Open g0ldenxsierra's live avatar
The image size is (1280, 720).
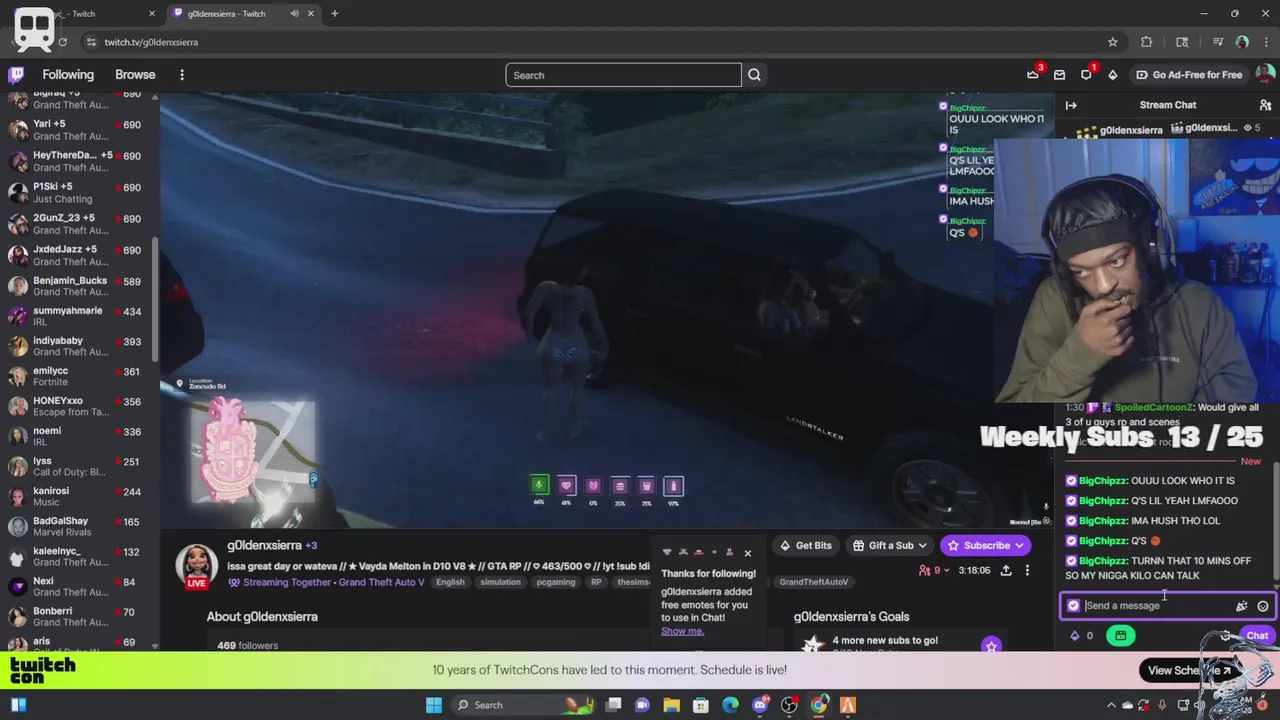pyautogui.click(x=197, y=566)
